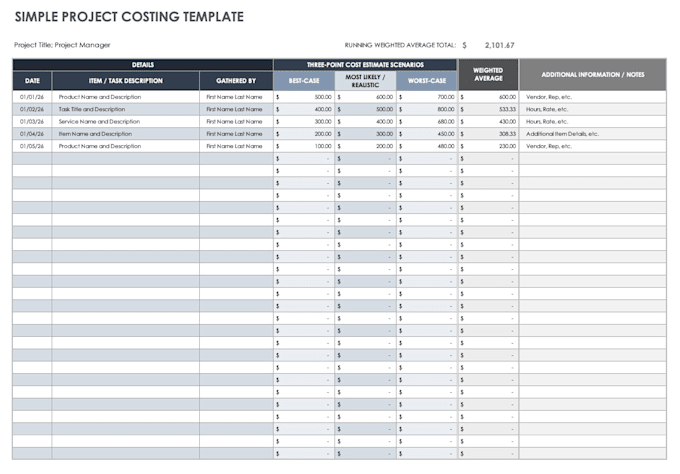Select the Most Likely / Realistic header
This screenshot has width=680, height=474.
[365, 81]
